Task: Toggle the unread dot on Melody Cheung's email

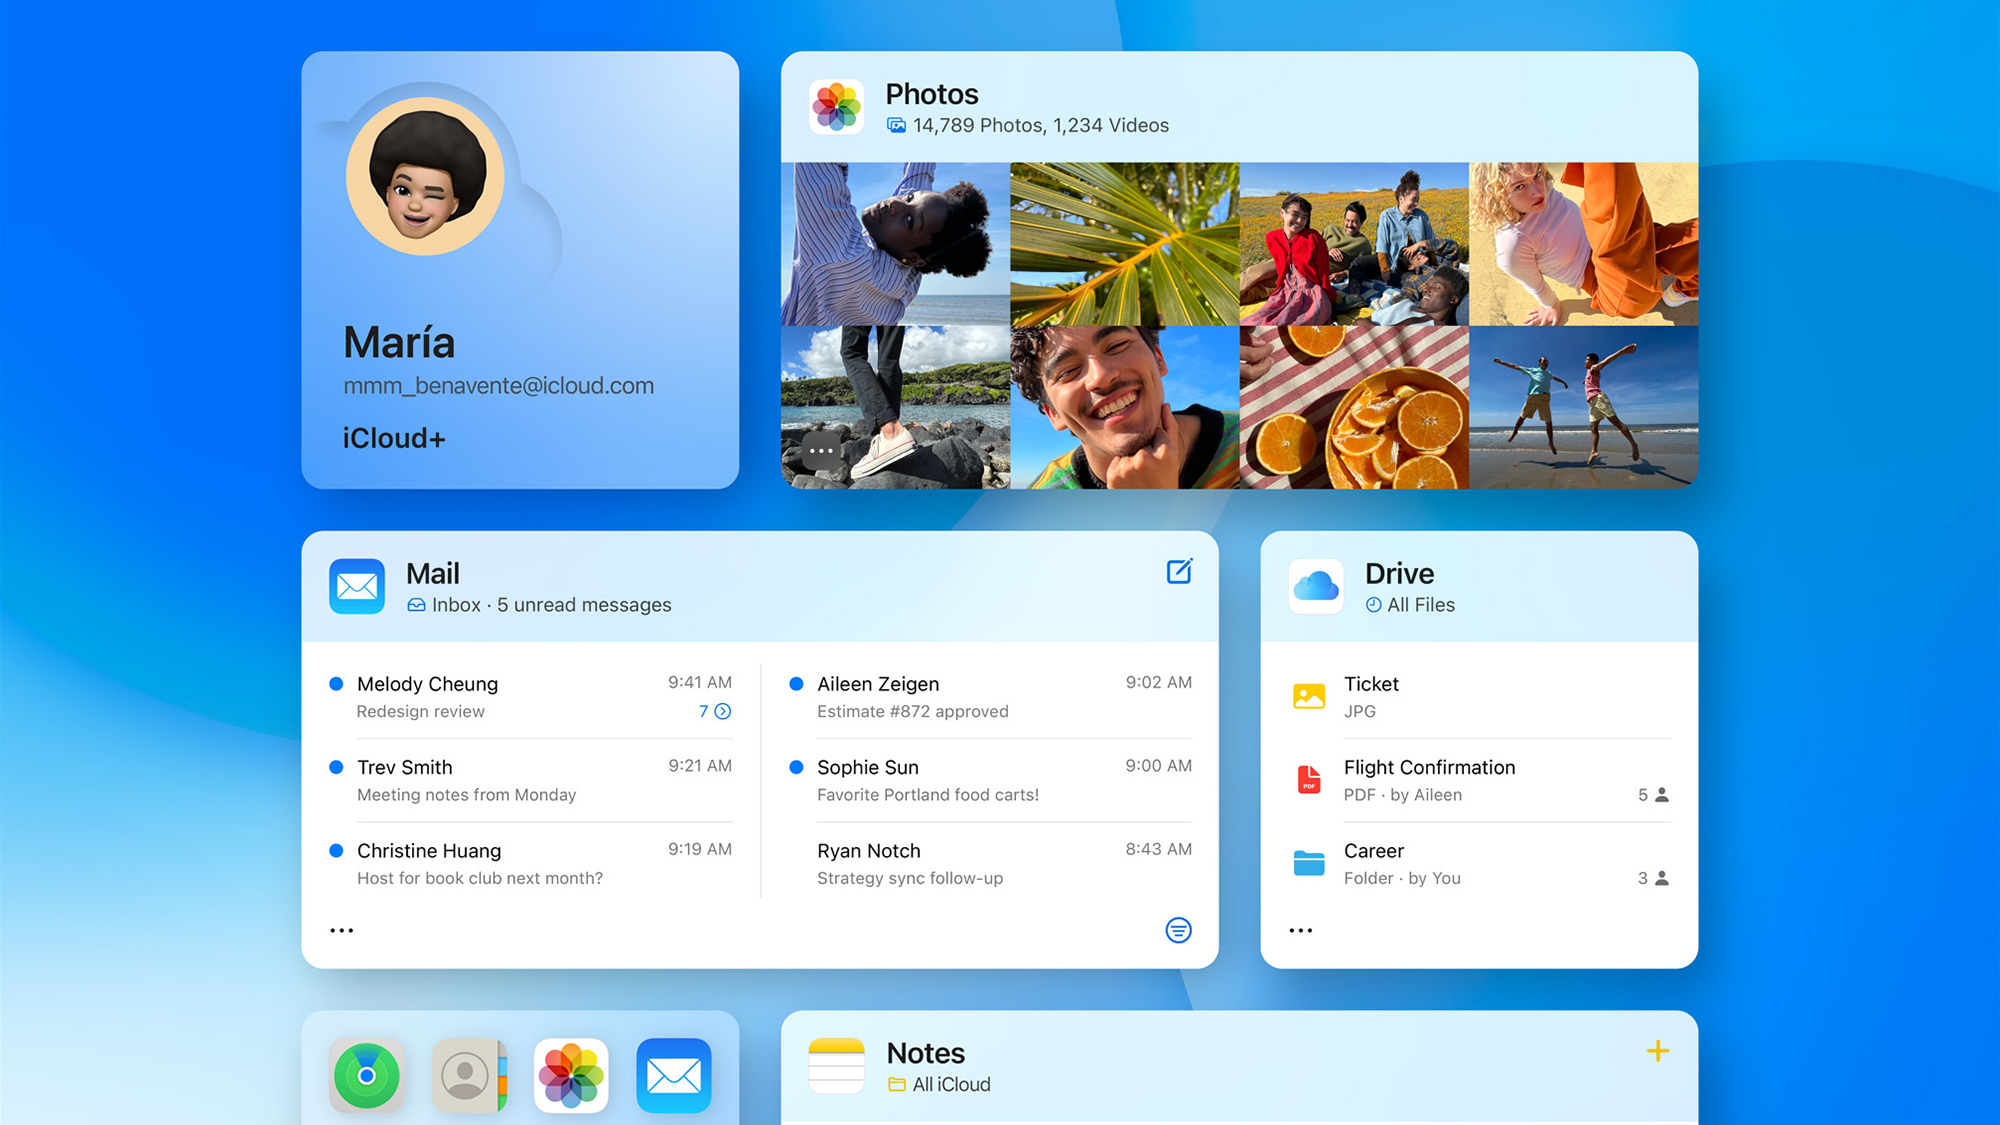Action: click(336, 684)
